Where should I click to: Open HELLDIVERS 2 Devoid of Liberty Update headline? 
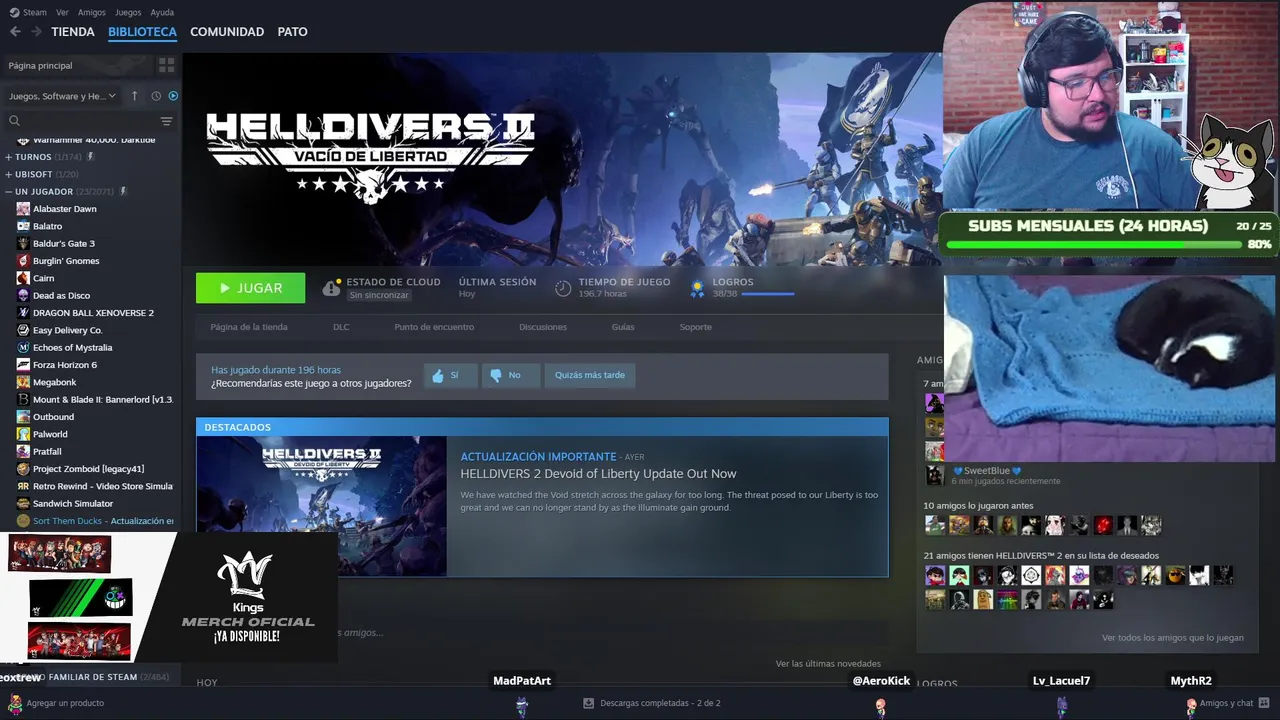pyautogui.click(x=598, y=474)
